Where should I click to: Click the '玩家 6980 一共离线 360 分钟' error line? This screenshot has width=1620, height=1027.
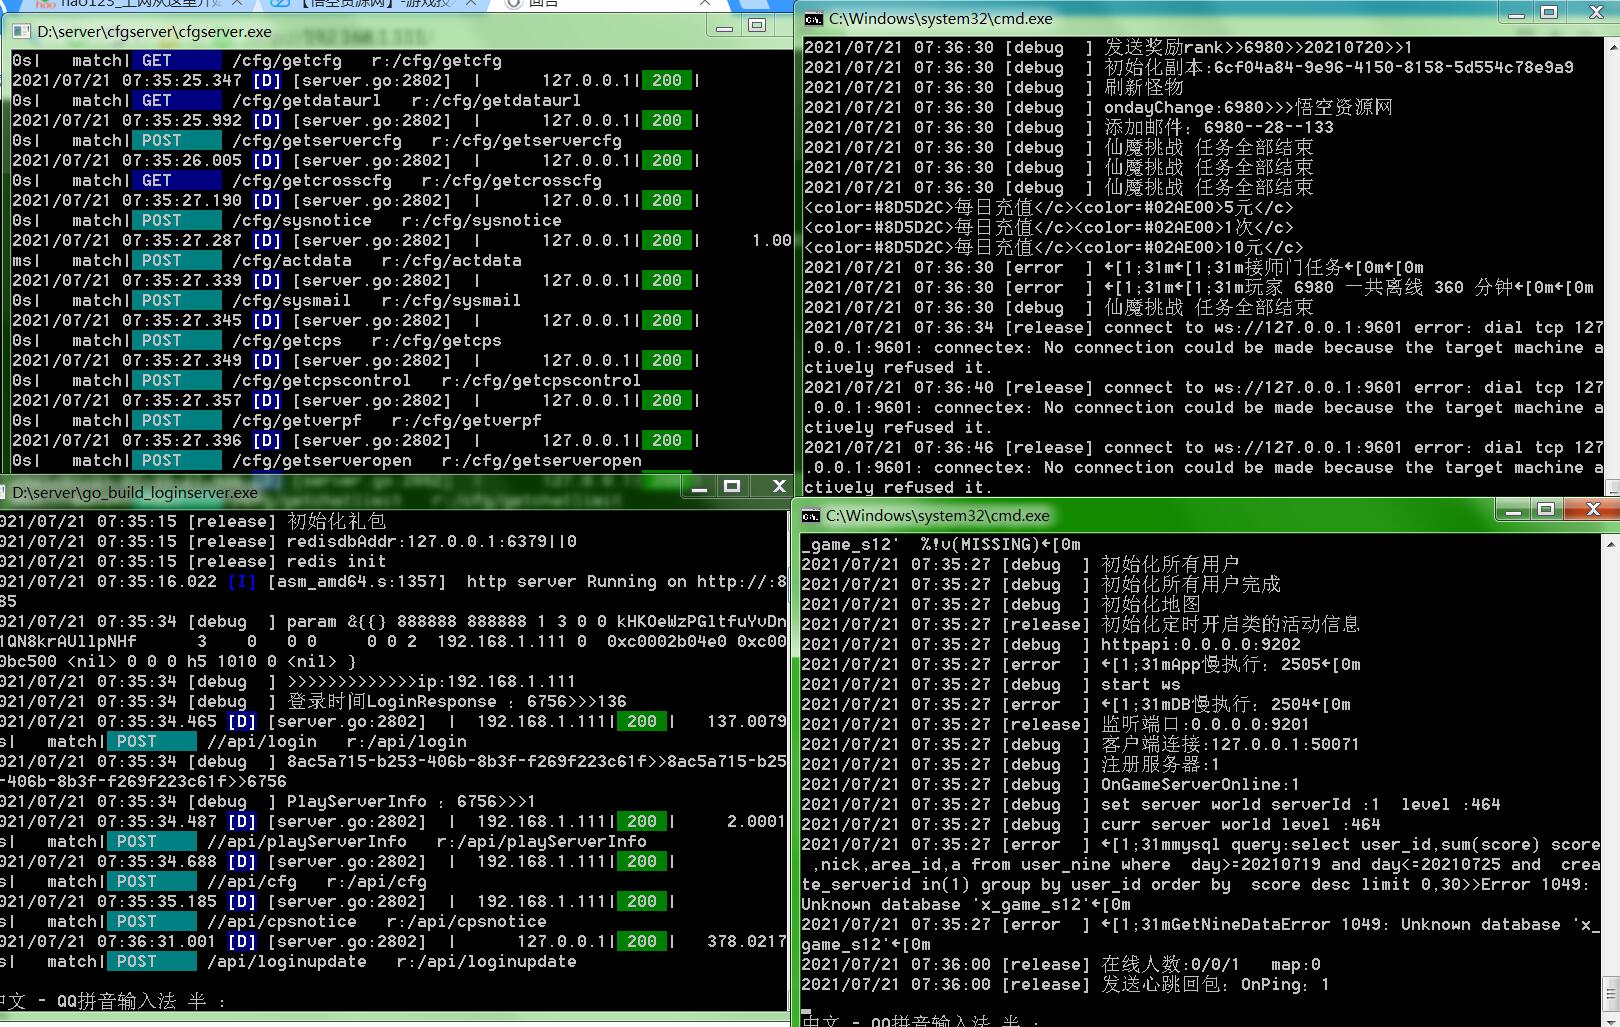point(1199,288)
